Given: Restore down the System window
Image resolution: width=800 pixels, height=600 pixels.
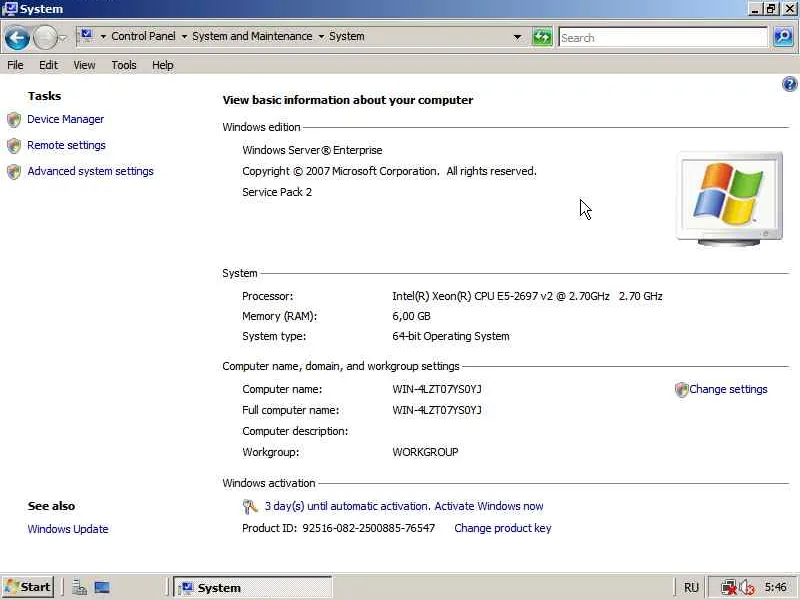Looking at the screenshot, I should (771, 9).
